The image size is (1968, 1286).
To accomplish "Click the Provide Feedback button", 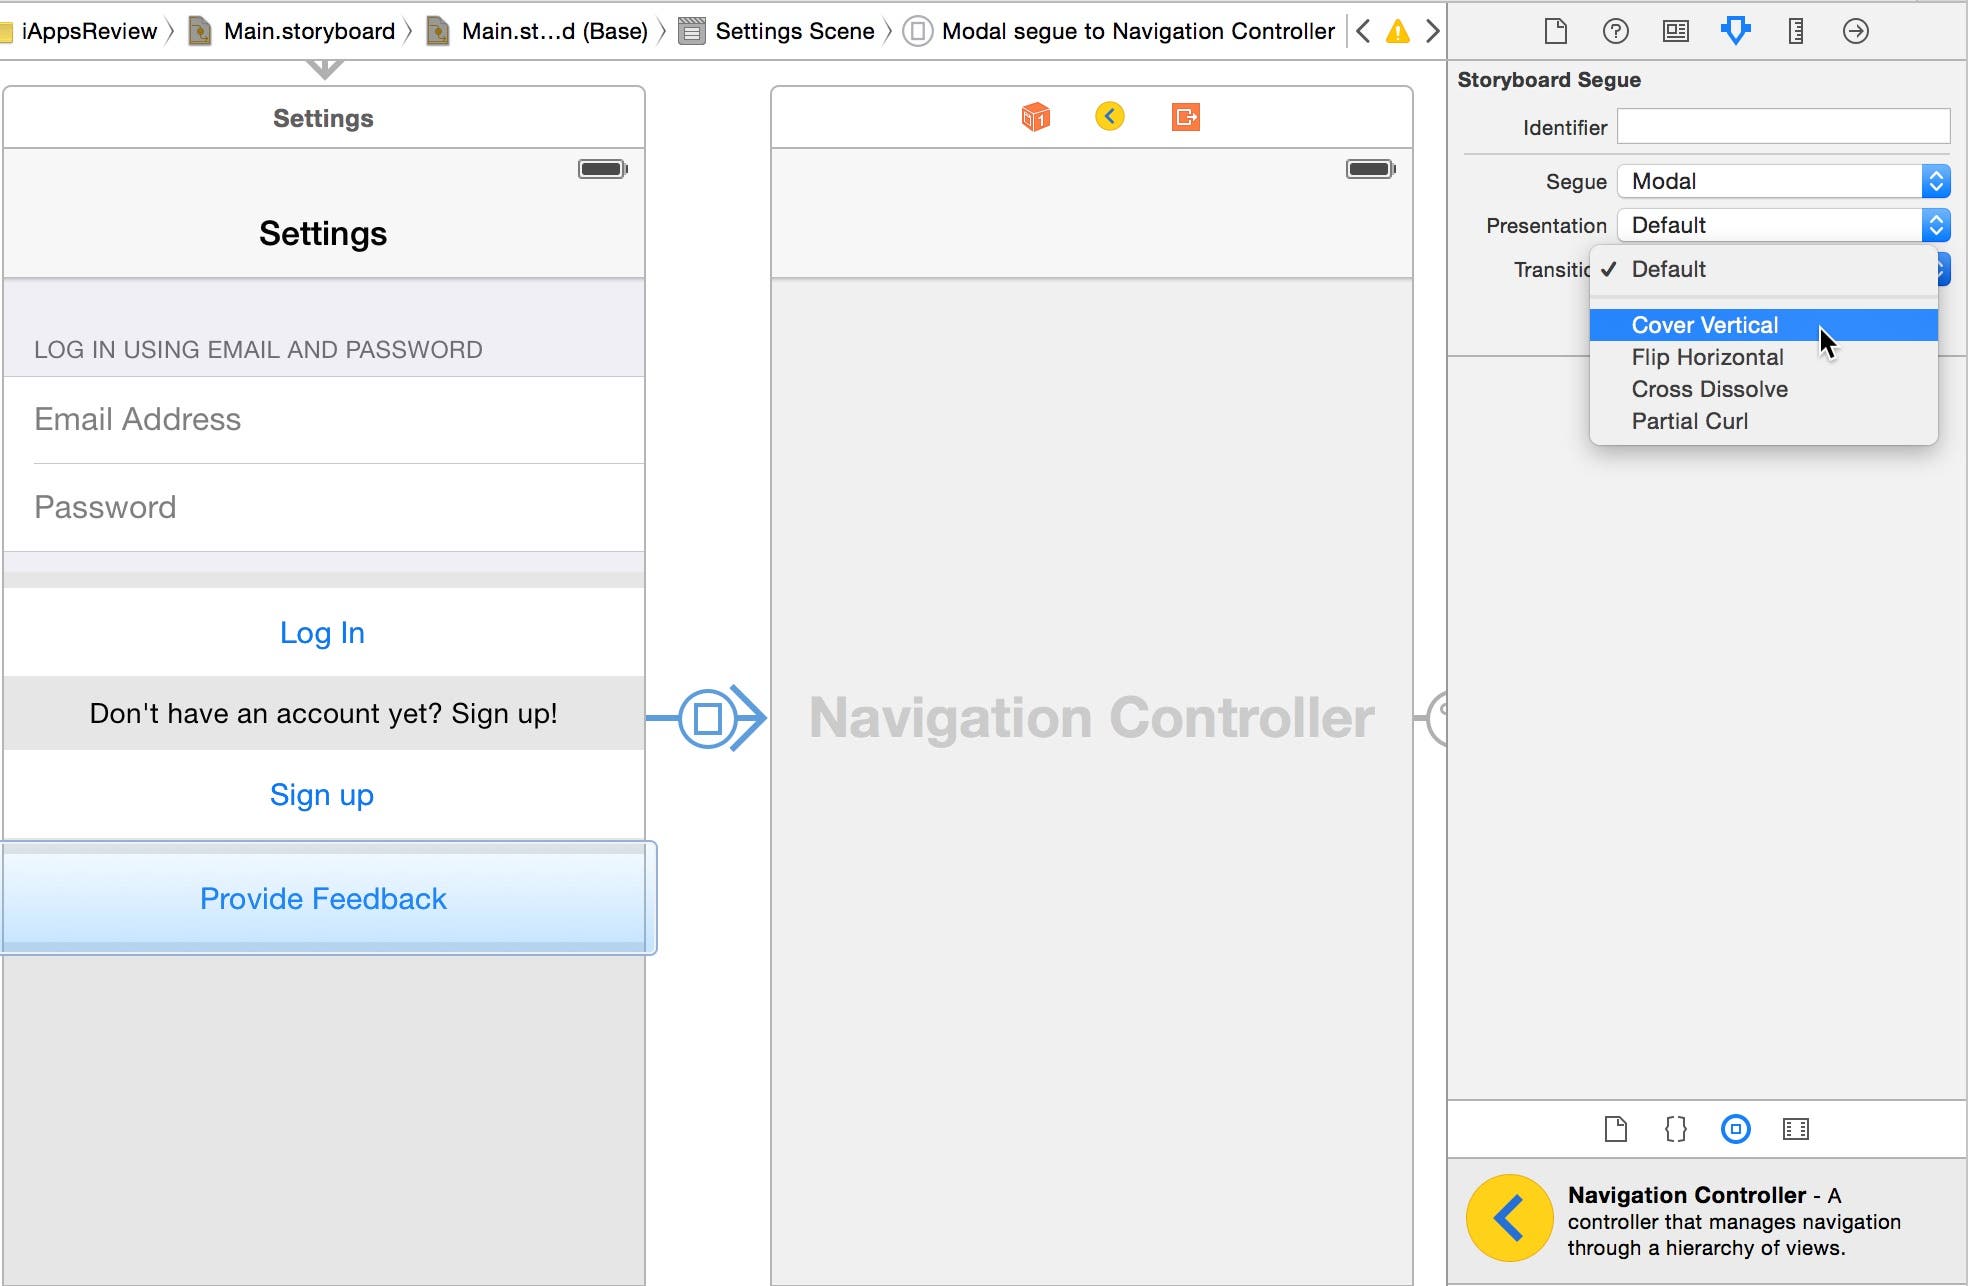I will tap(324, 897).
